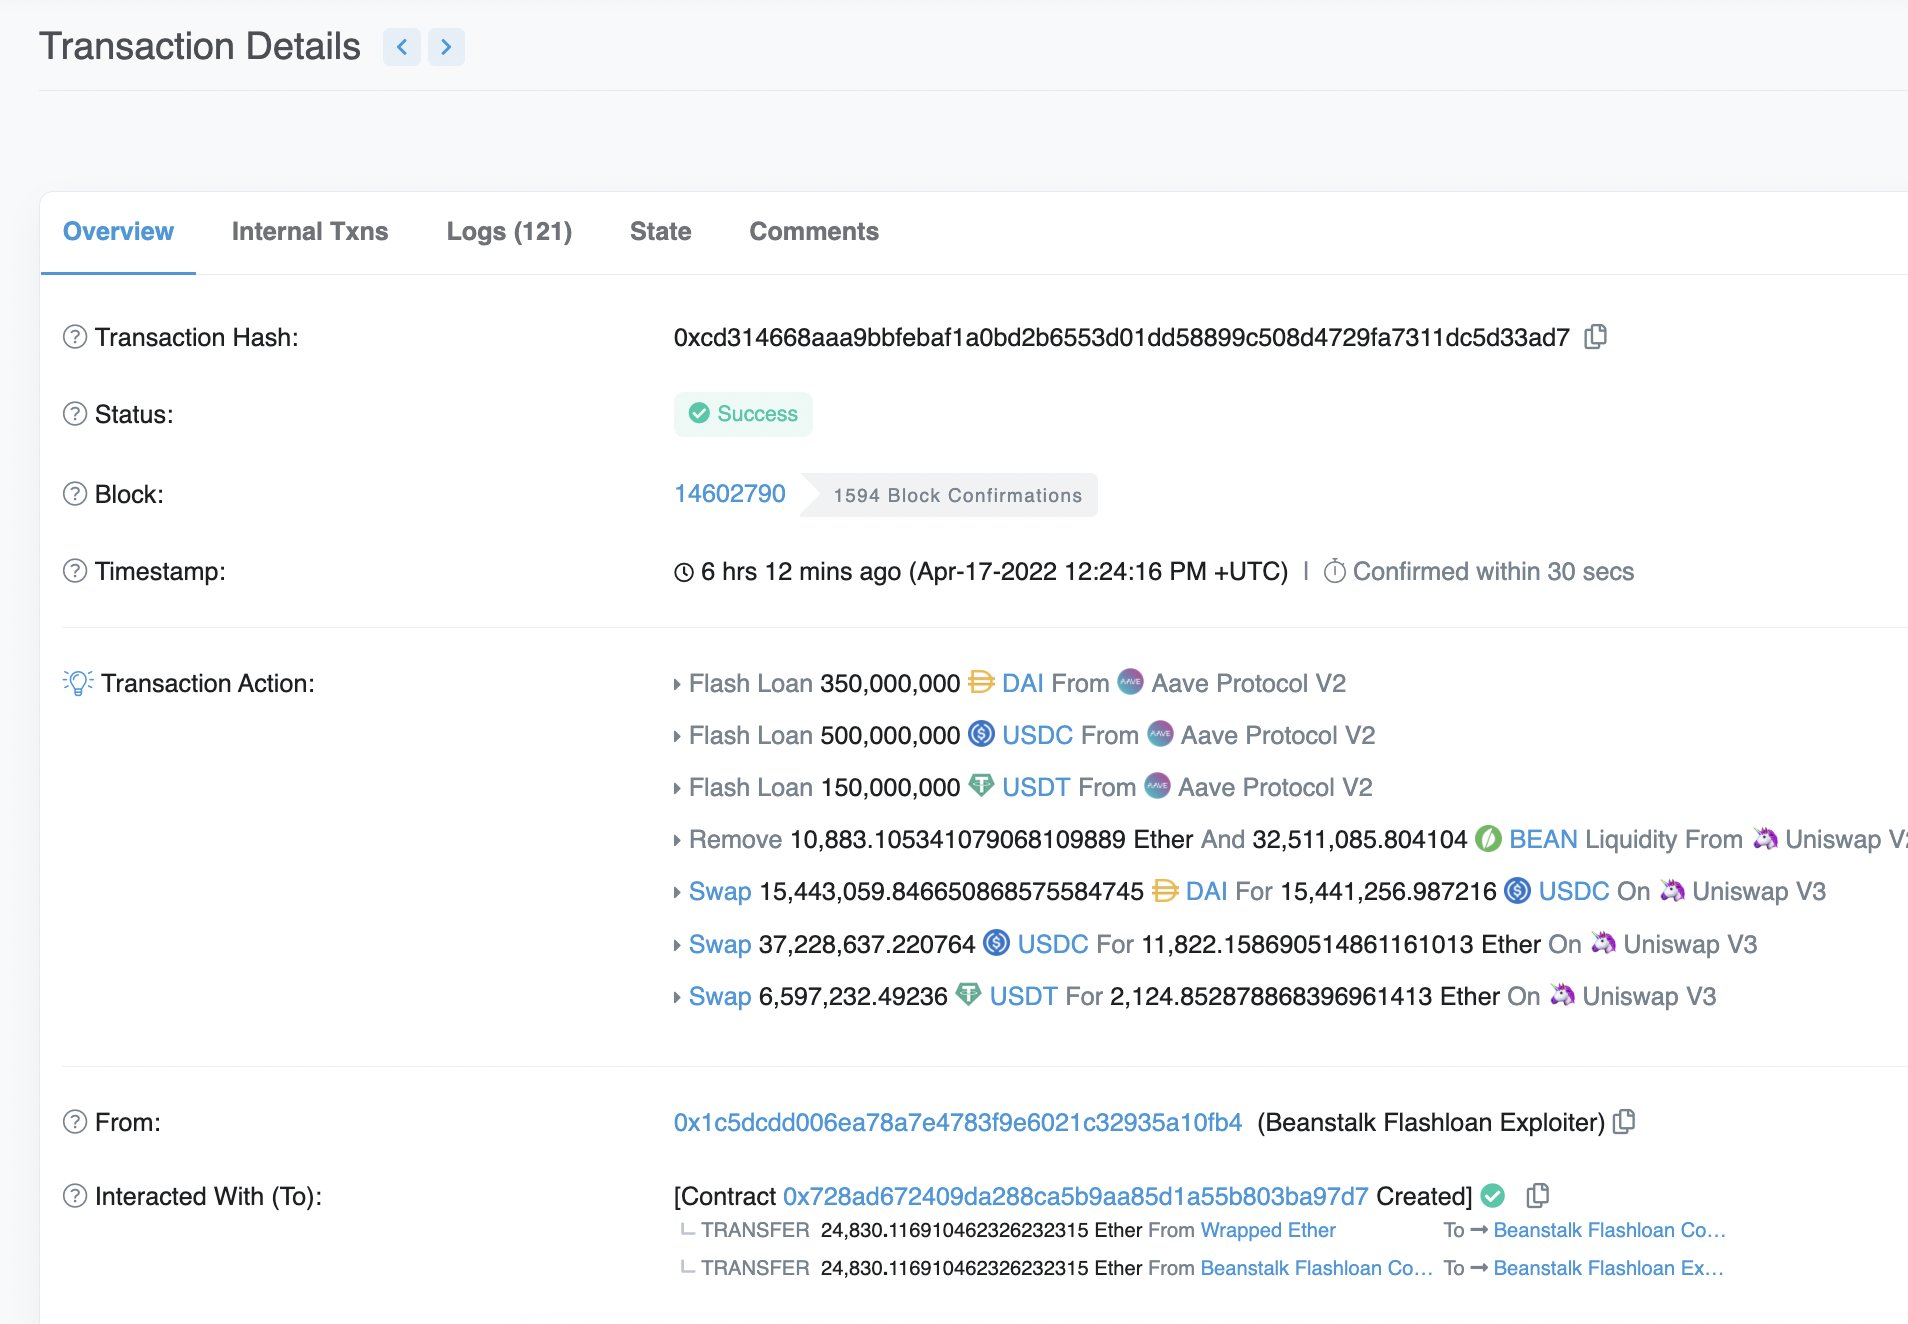This screenshot has width=1908, height=1324.
Task: Click the Interacted With help icon
Action: point(75,1196)
